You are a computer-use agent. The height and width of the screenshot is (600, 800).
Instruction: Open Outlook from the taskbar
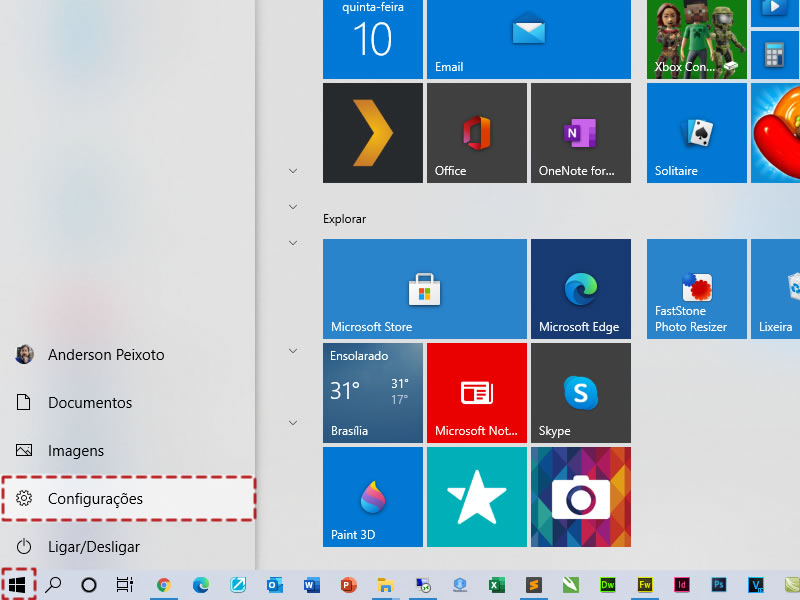(x=274, y=585)
